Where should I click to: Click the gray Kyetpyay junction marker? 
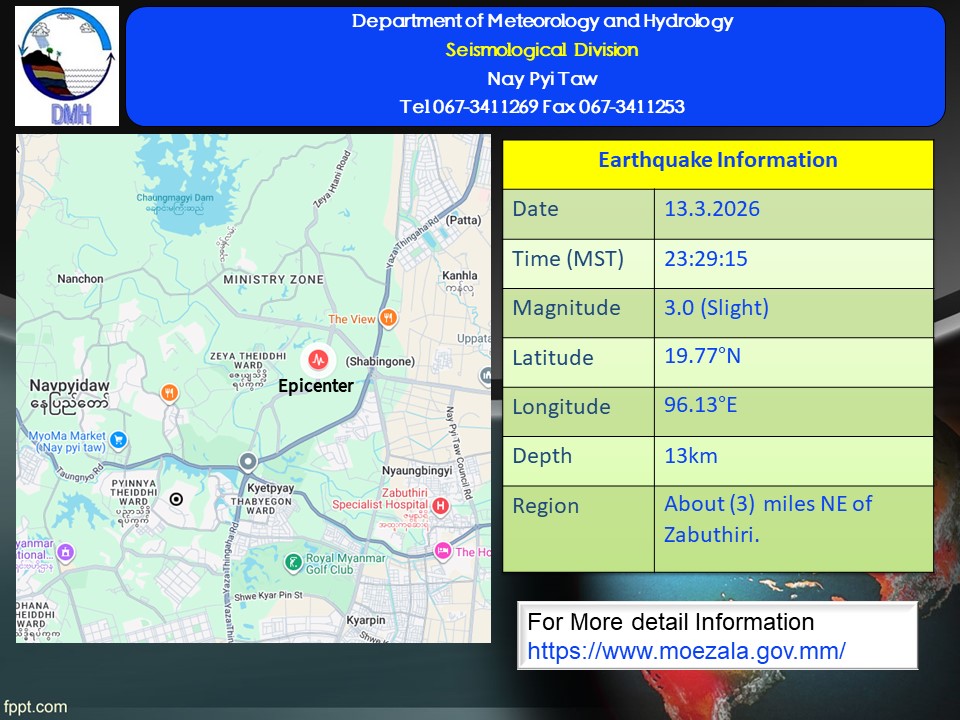(247, 462)
